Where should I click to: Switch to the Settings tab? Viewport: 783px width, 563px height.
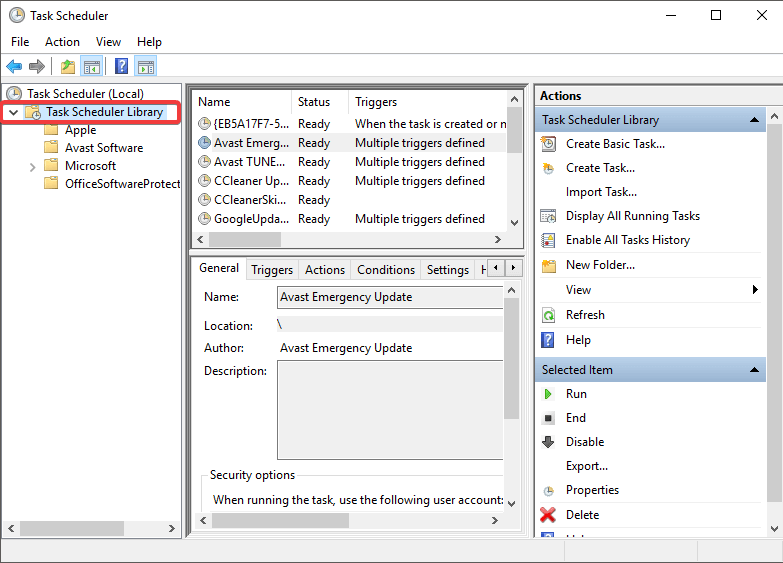pos(447,270)
